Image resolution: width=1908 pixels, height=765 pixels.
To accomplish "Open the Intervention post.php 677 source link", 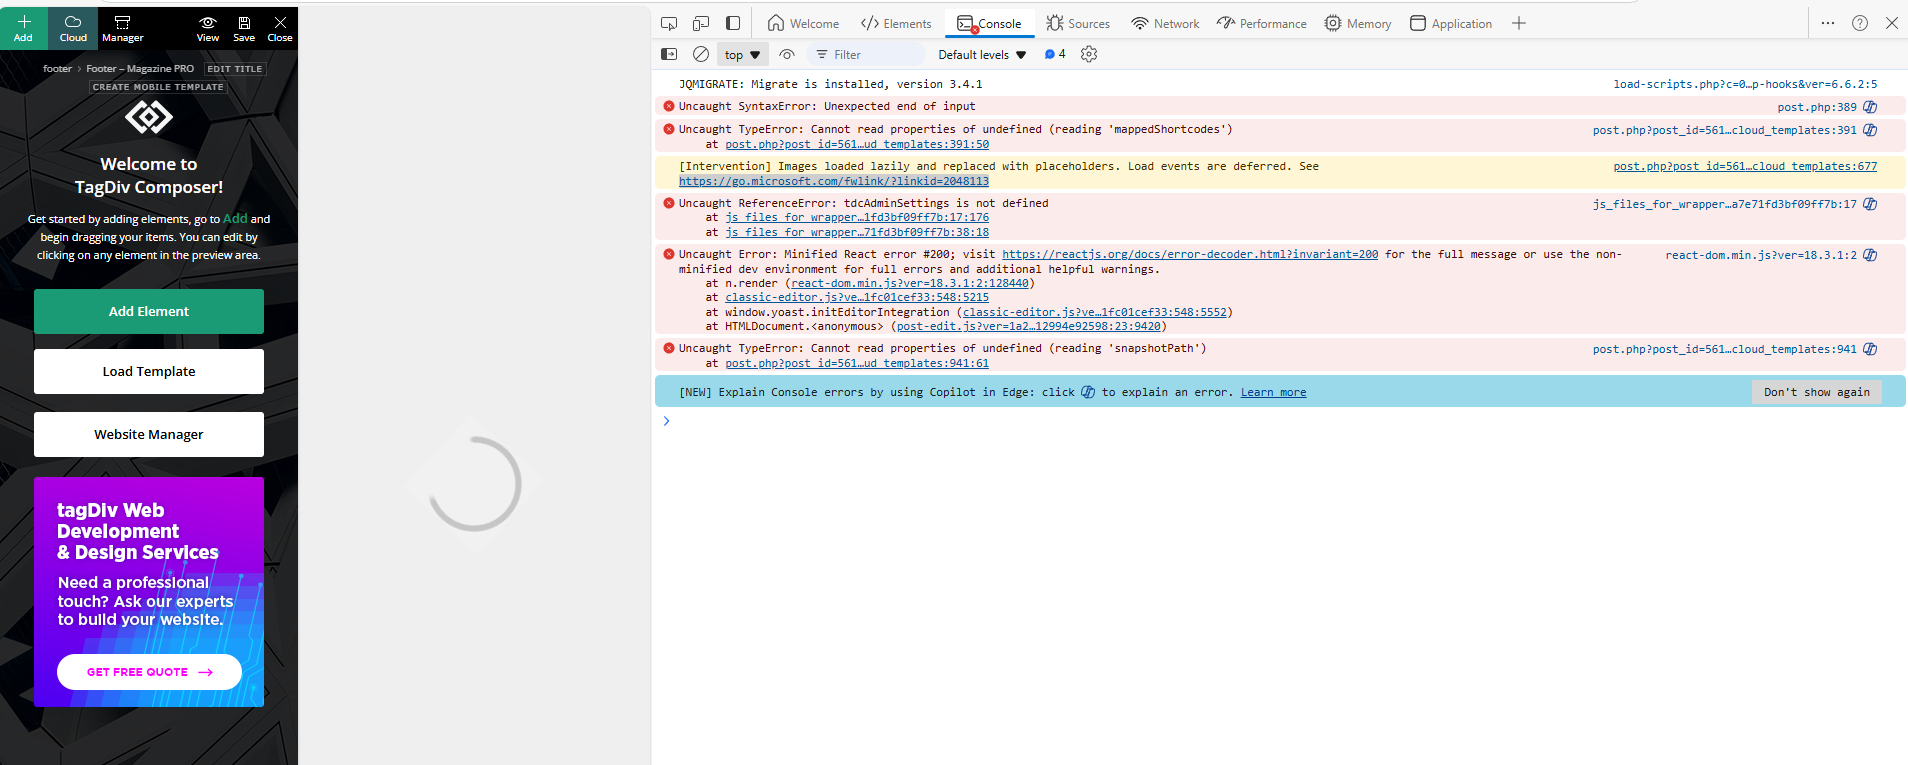I will tap(1745, 166).
